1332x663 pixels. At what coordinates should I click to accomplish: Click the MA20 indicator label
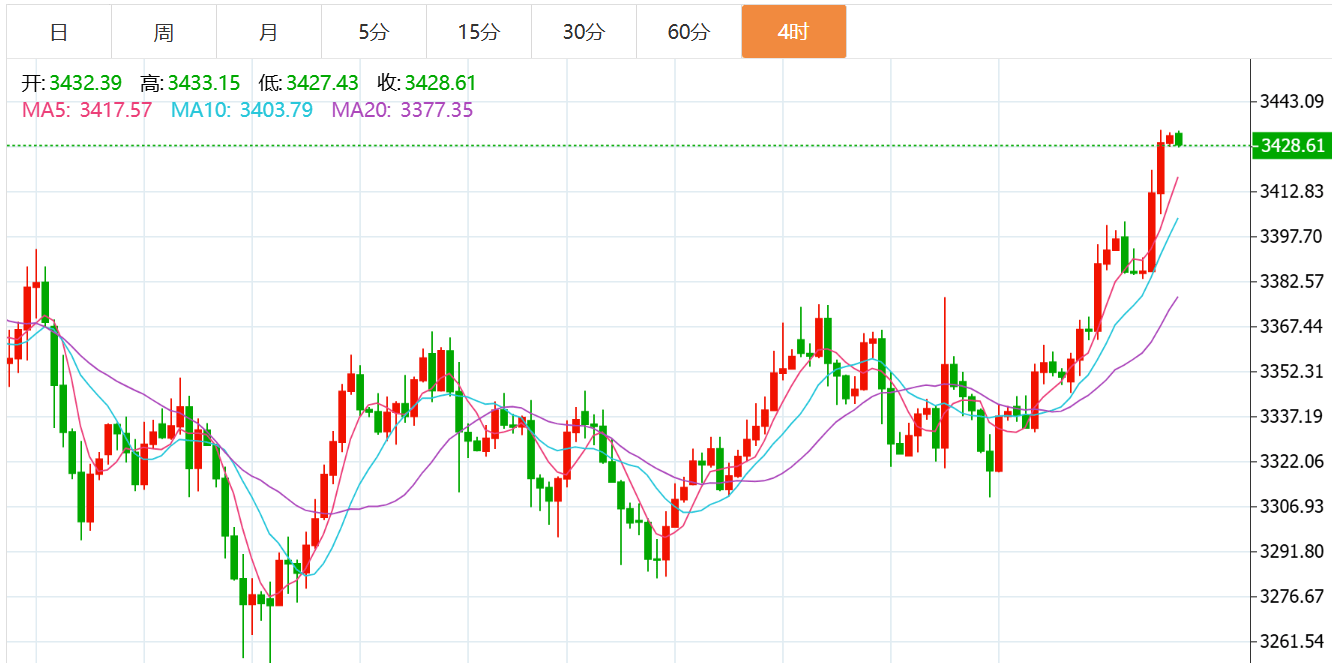click(x=402, y=110)
